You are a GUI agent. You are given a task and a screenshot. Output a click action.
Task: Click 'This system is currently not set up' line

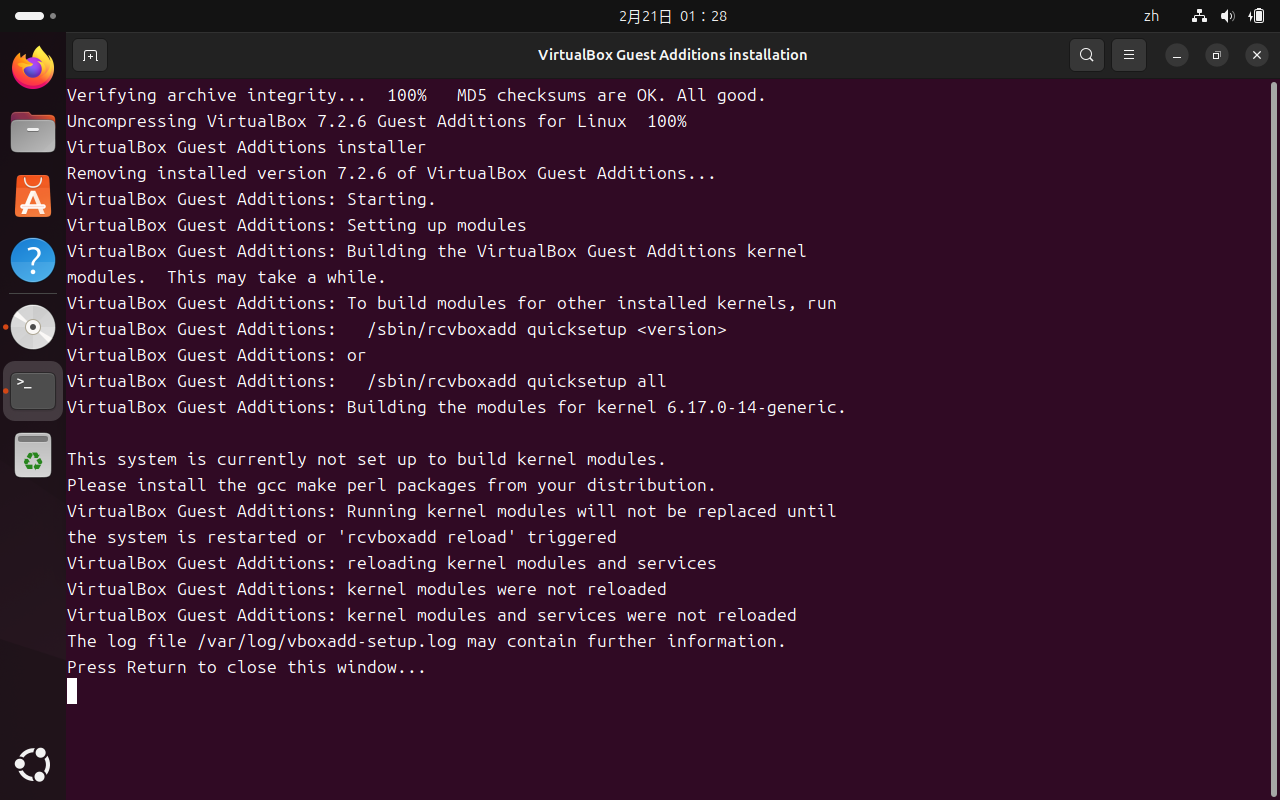[367, 460]
